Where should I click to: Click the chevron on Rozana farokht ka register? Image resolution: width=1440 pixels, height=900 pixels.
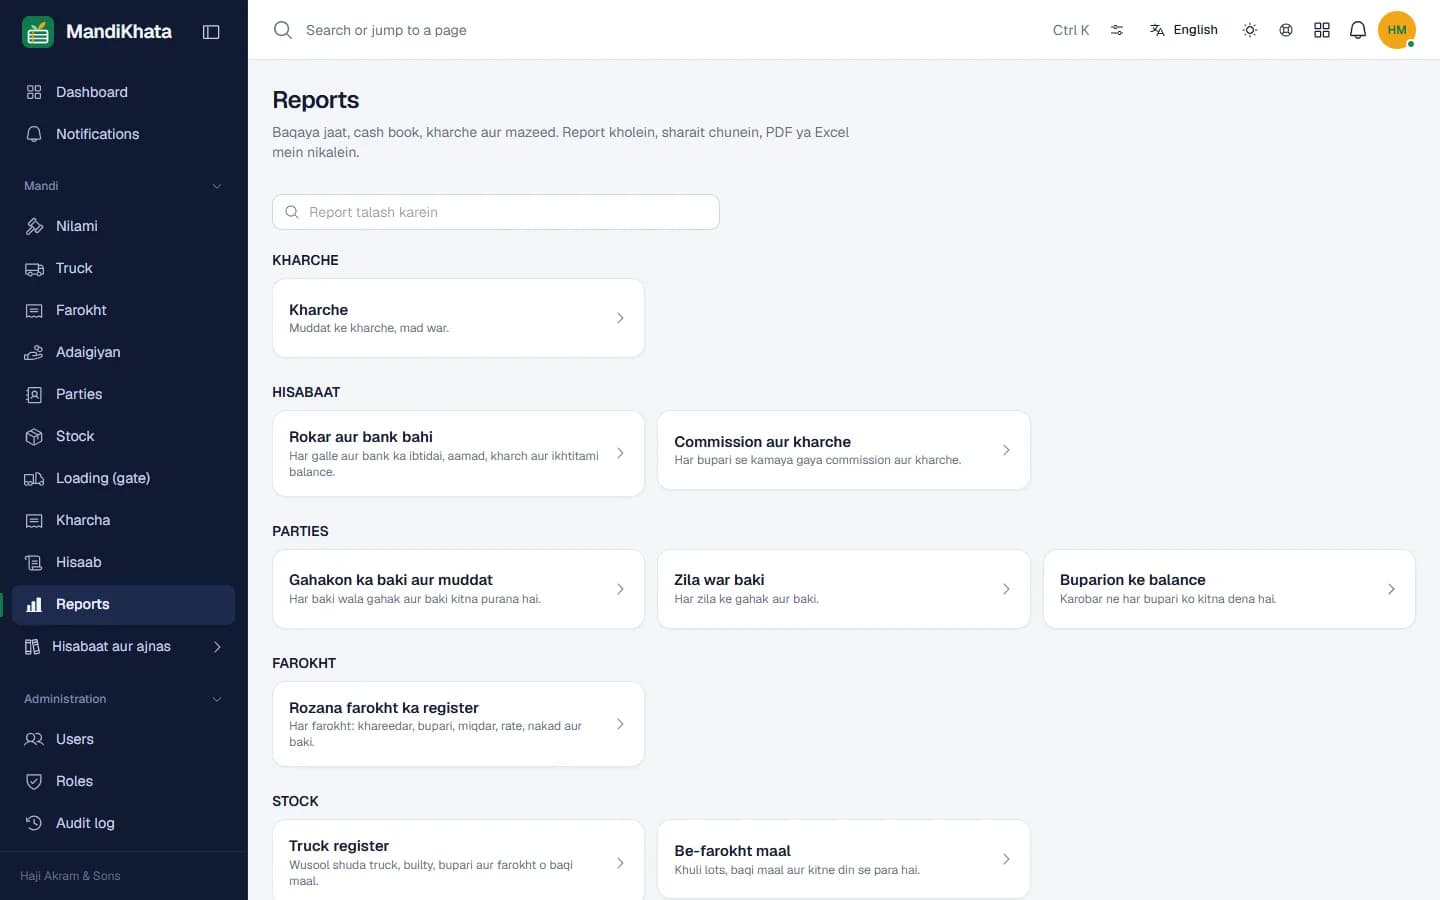620,724
